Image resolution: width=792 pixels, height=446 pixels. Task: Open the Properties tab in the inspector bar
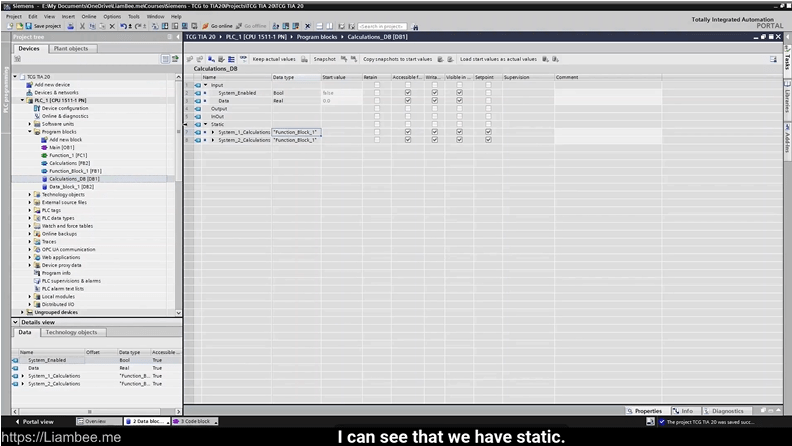(647, 411)
